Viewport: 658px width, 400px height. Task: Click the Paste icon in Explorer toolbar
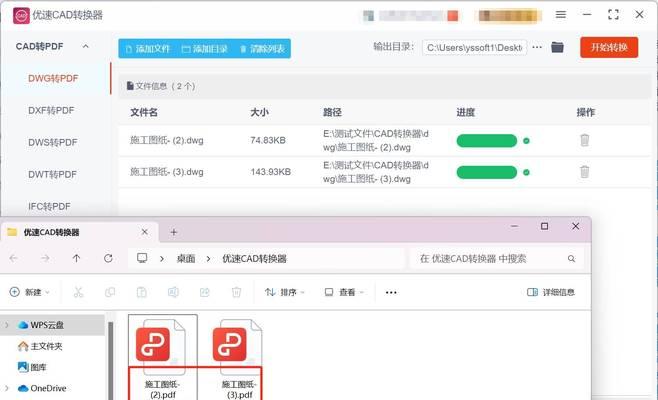click(x=141, y=292)
